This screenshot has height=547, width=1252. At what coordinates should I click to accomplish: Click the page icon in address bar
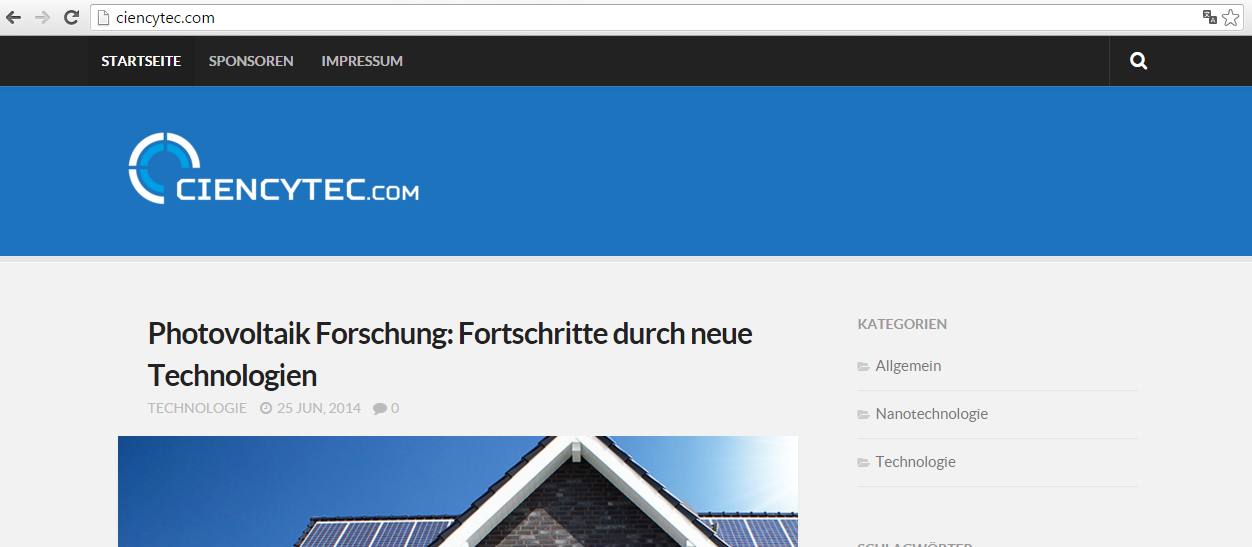tap(102, 18)
